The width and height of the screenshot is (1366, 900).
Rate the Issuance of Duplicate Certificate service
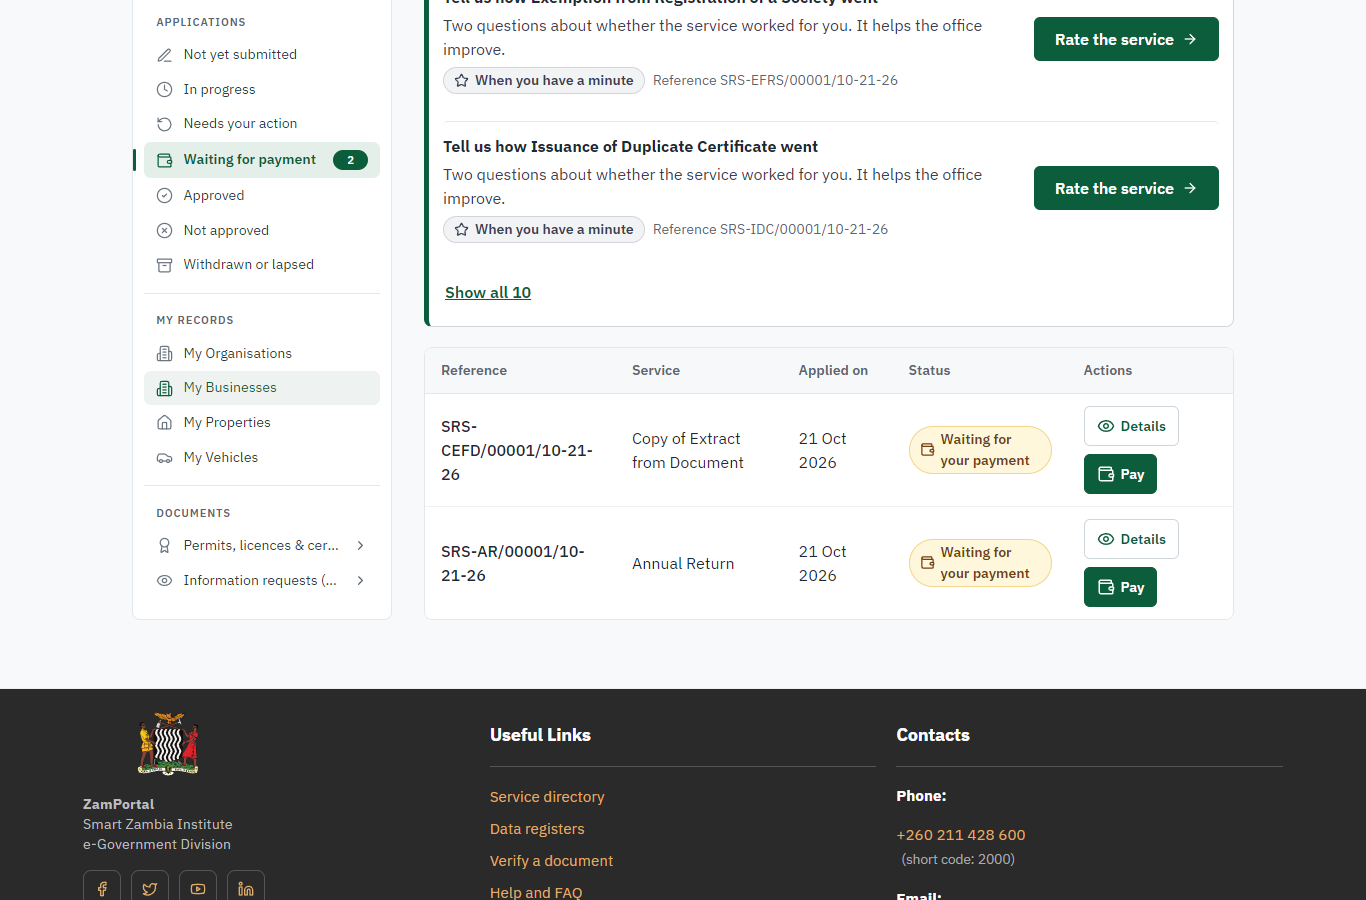point(1126,188)
